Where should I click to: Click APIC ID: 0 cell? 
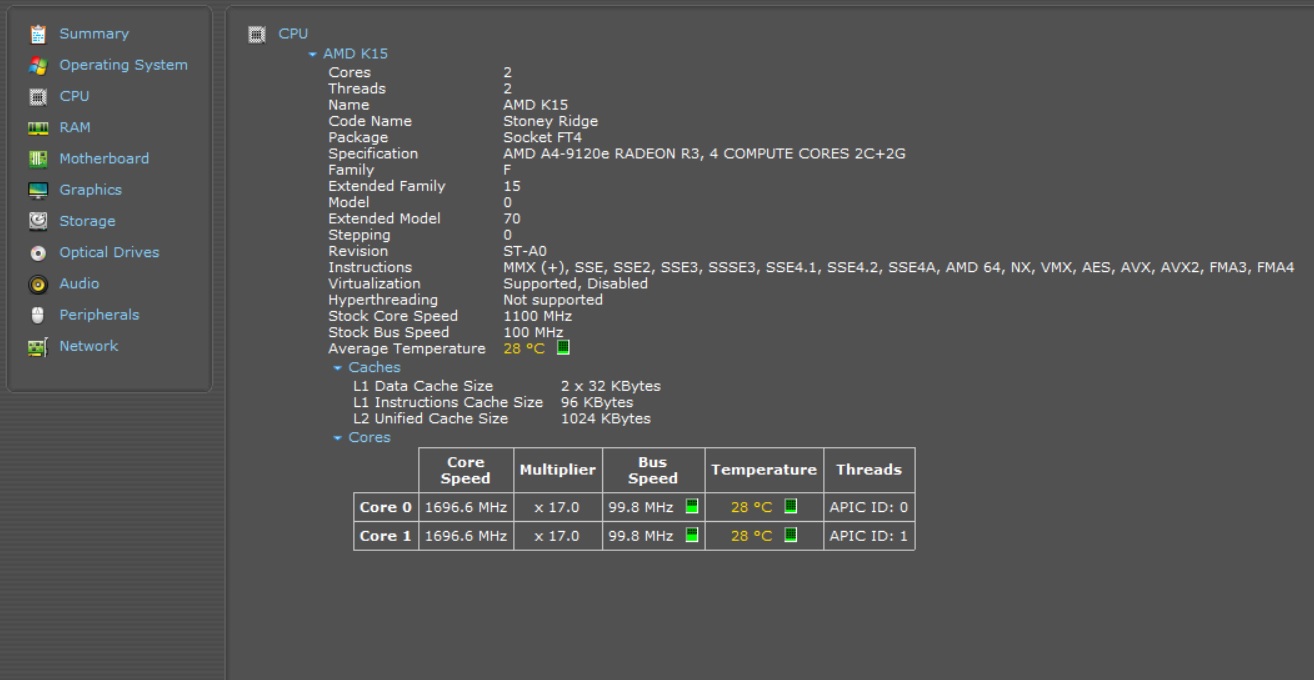click(869, 507)
